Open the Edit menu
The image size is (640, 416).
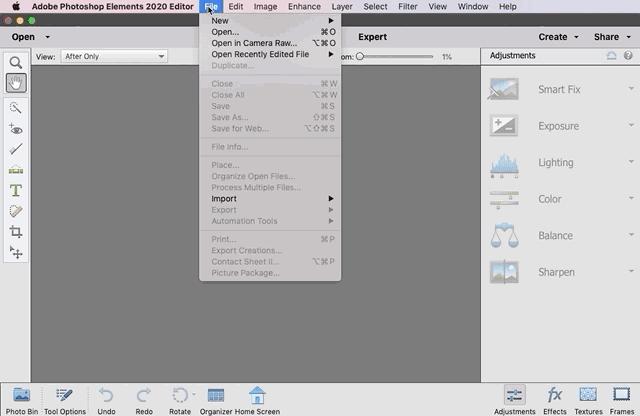(x=236, y=7)
